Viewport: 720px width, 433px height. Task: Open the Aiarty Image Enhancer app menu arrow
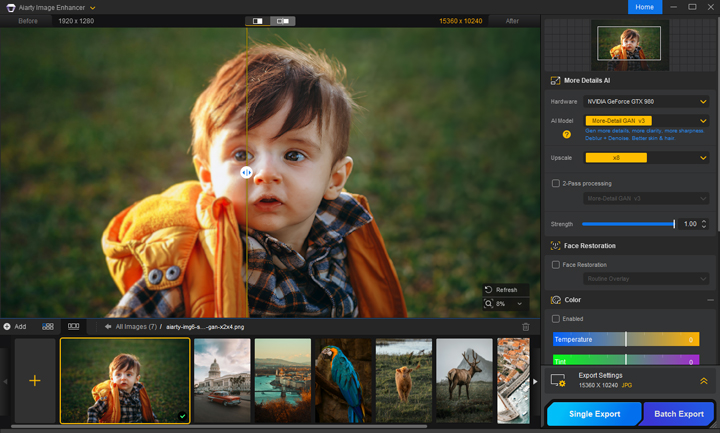pyautogui.click(x=93, y=8)
